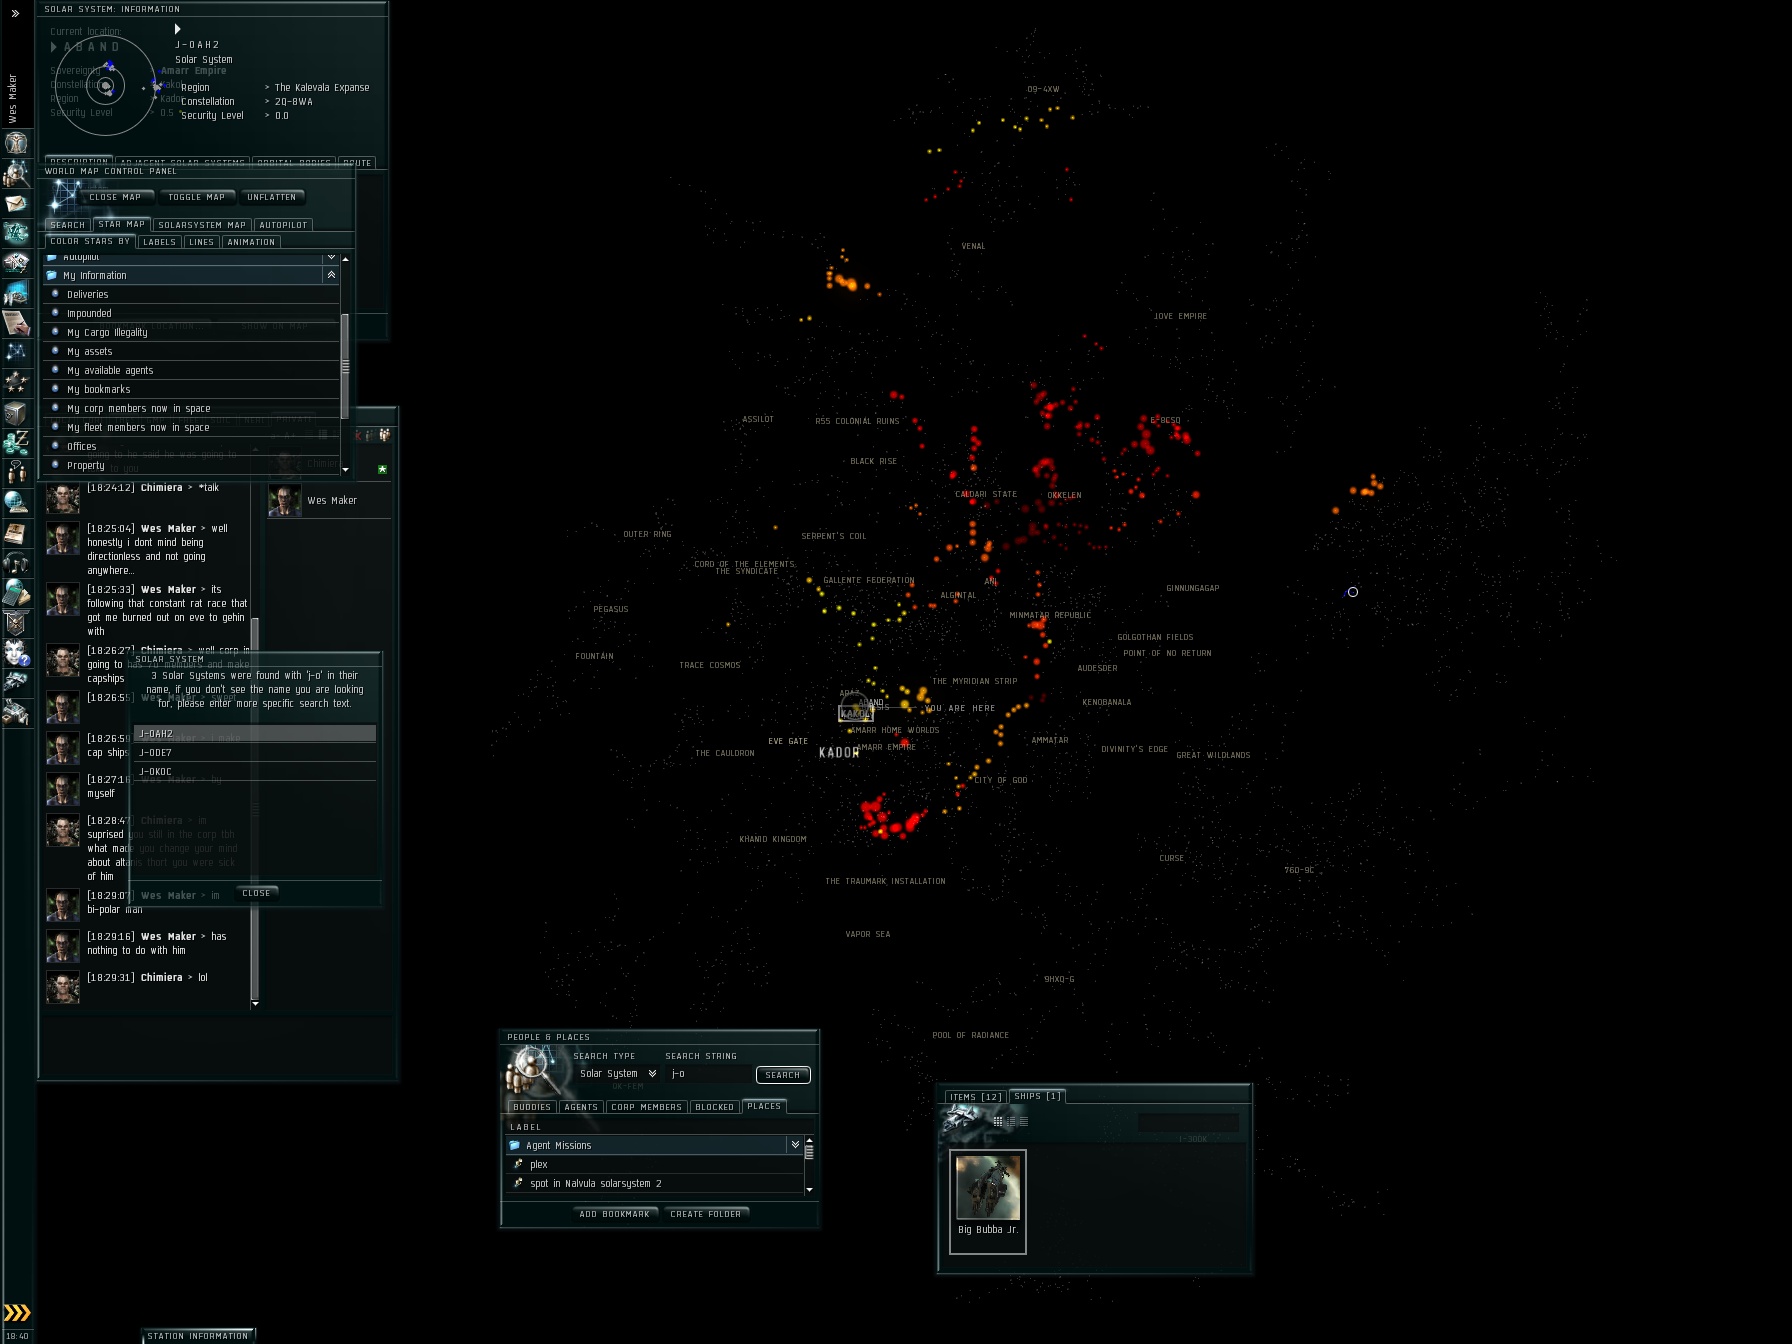Click the Places list scrollbar handle
This screenshot has width=1792, height=1344.
click(x=809, y=1152)
